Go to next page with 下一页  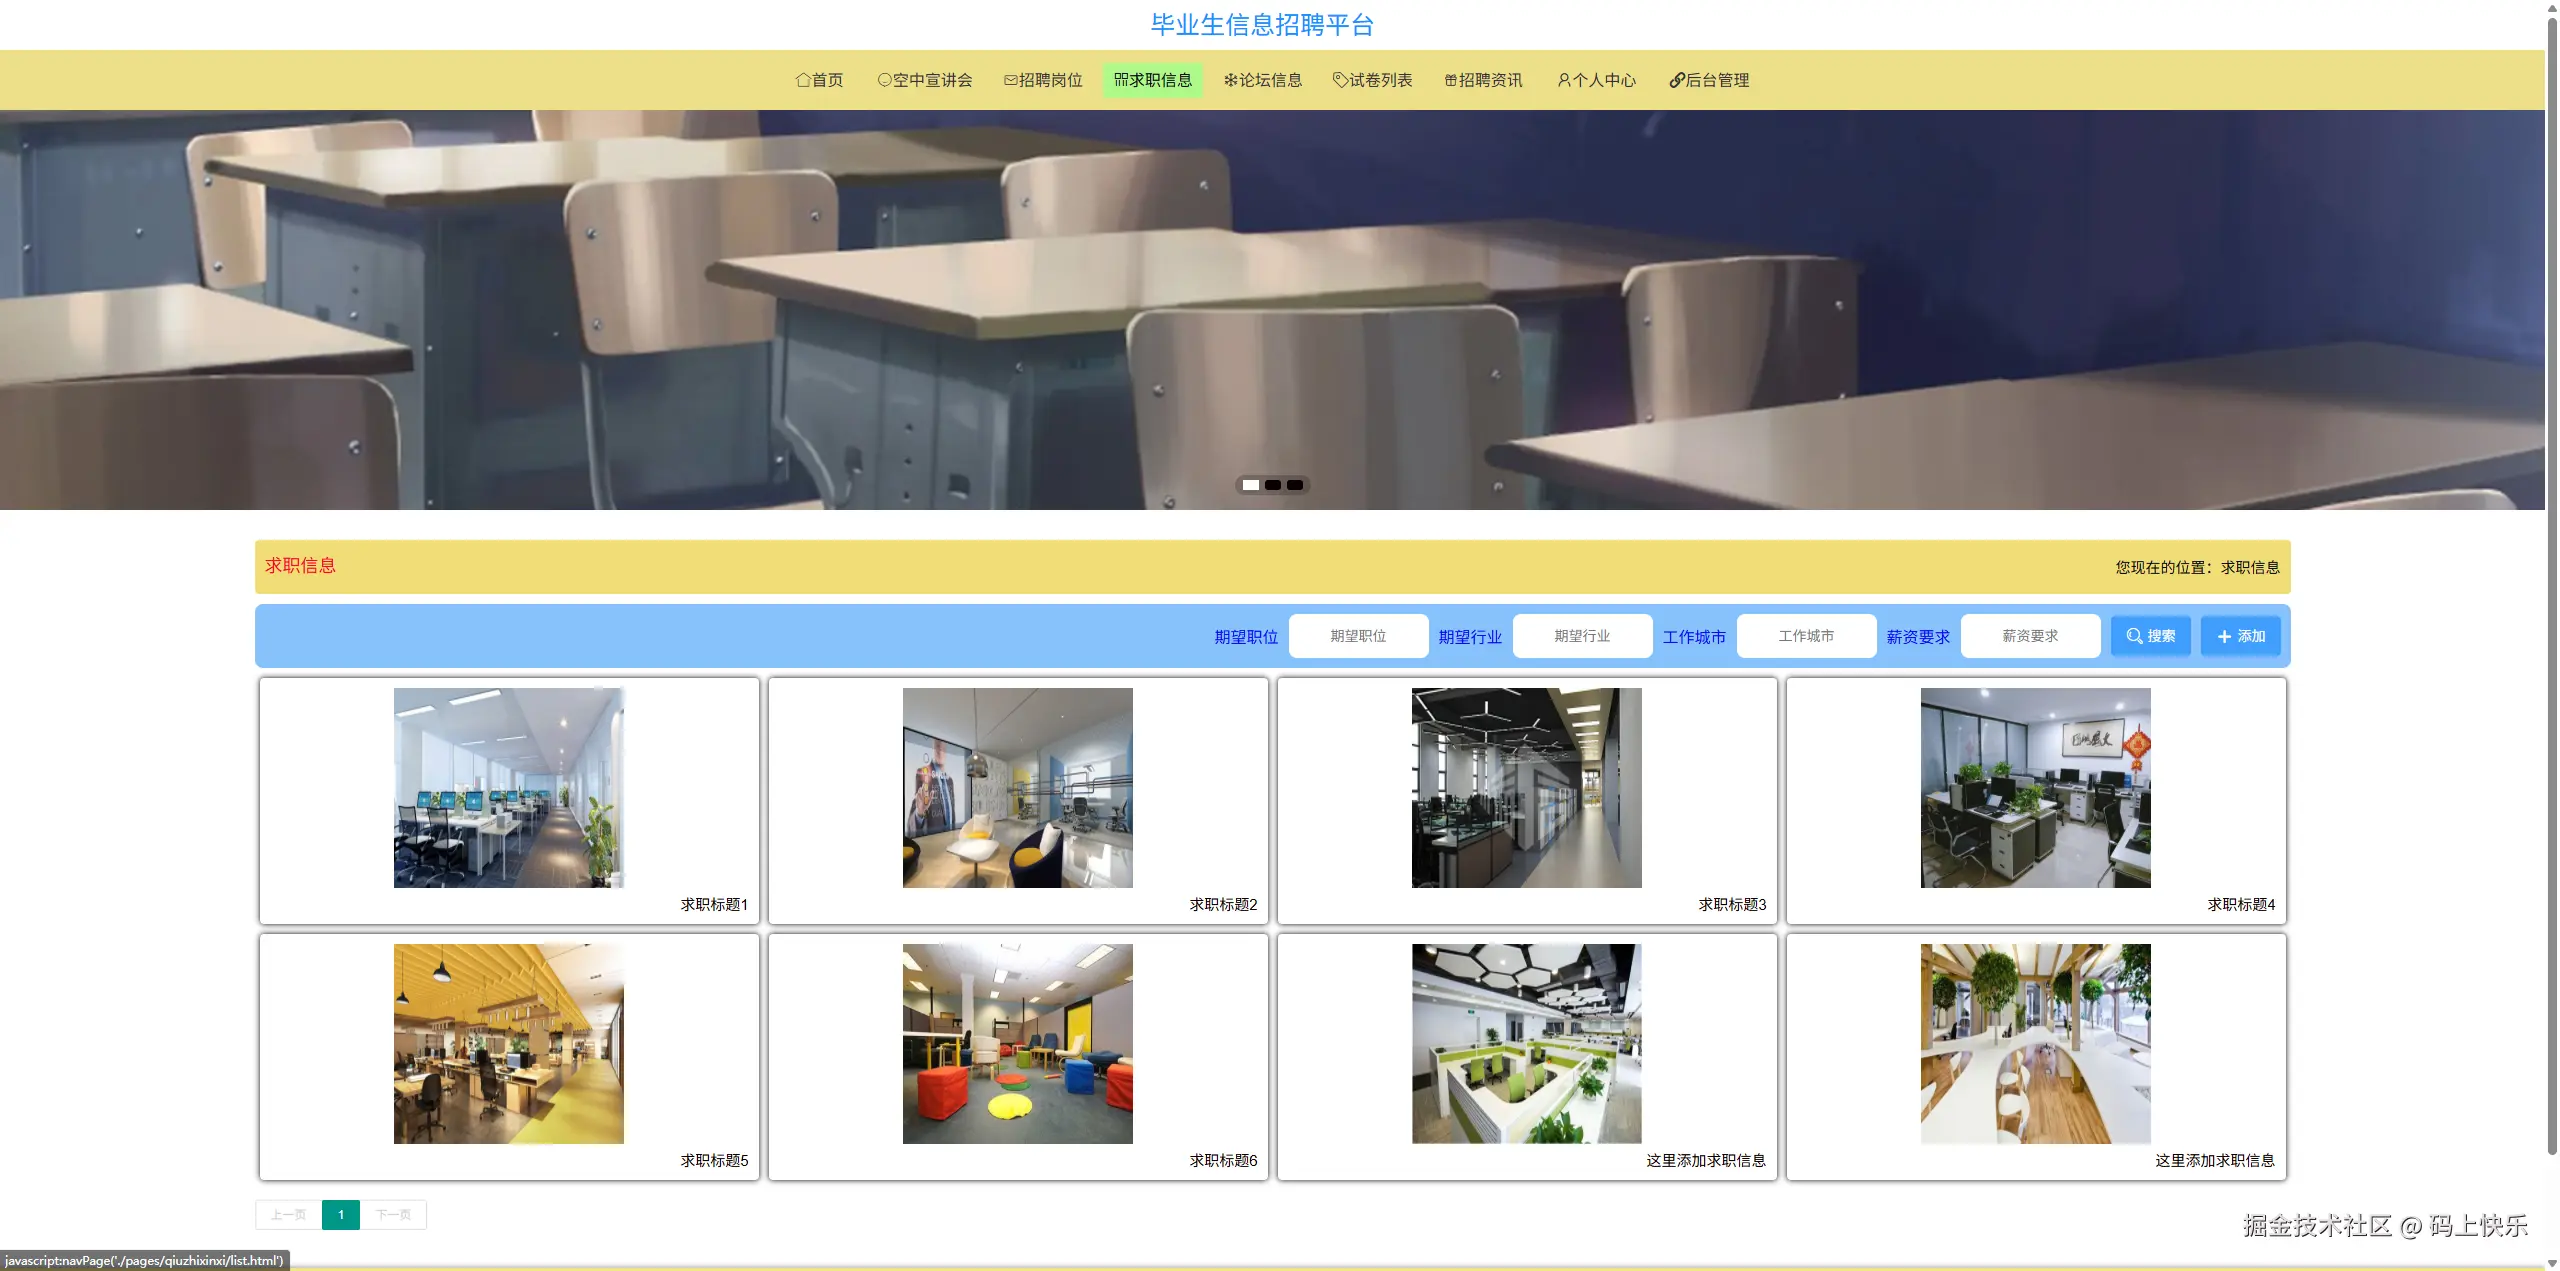(393, 1215)
